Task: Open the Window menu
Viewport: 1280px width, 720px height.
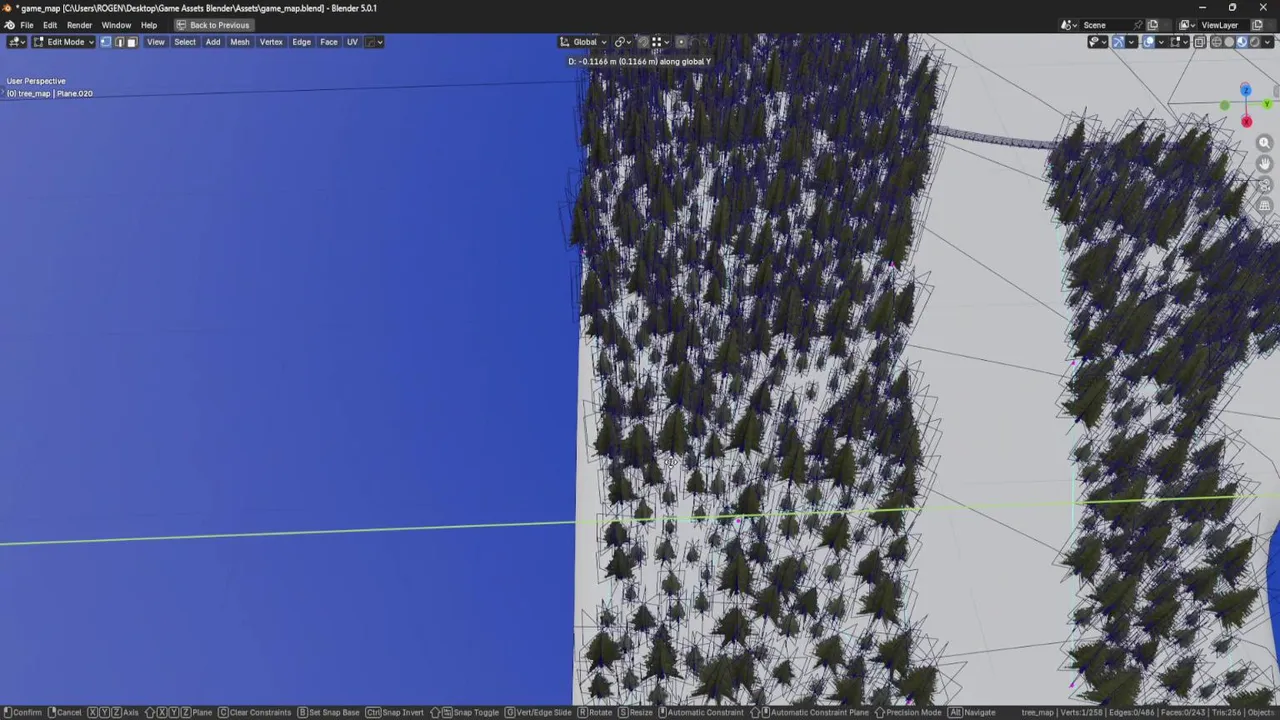Action: point(116,25)
